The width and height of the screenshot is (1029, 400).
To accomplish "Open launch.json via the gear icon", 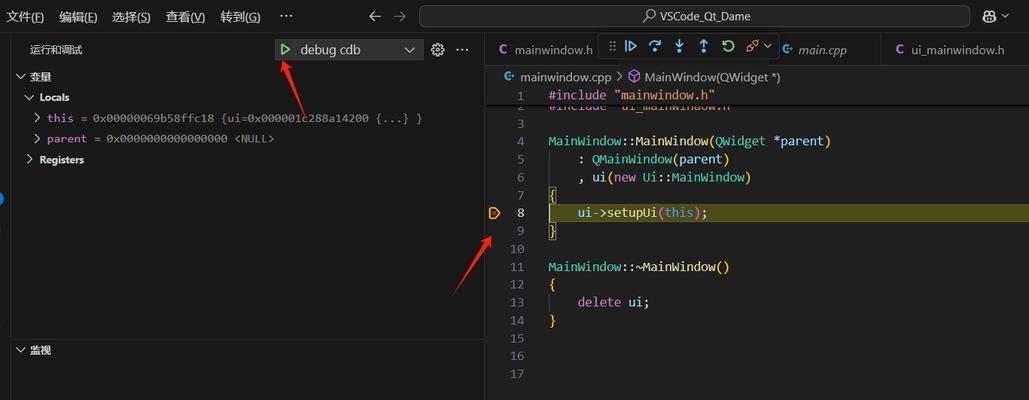I will [438, 50].
